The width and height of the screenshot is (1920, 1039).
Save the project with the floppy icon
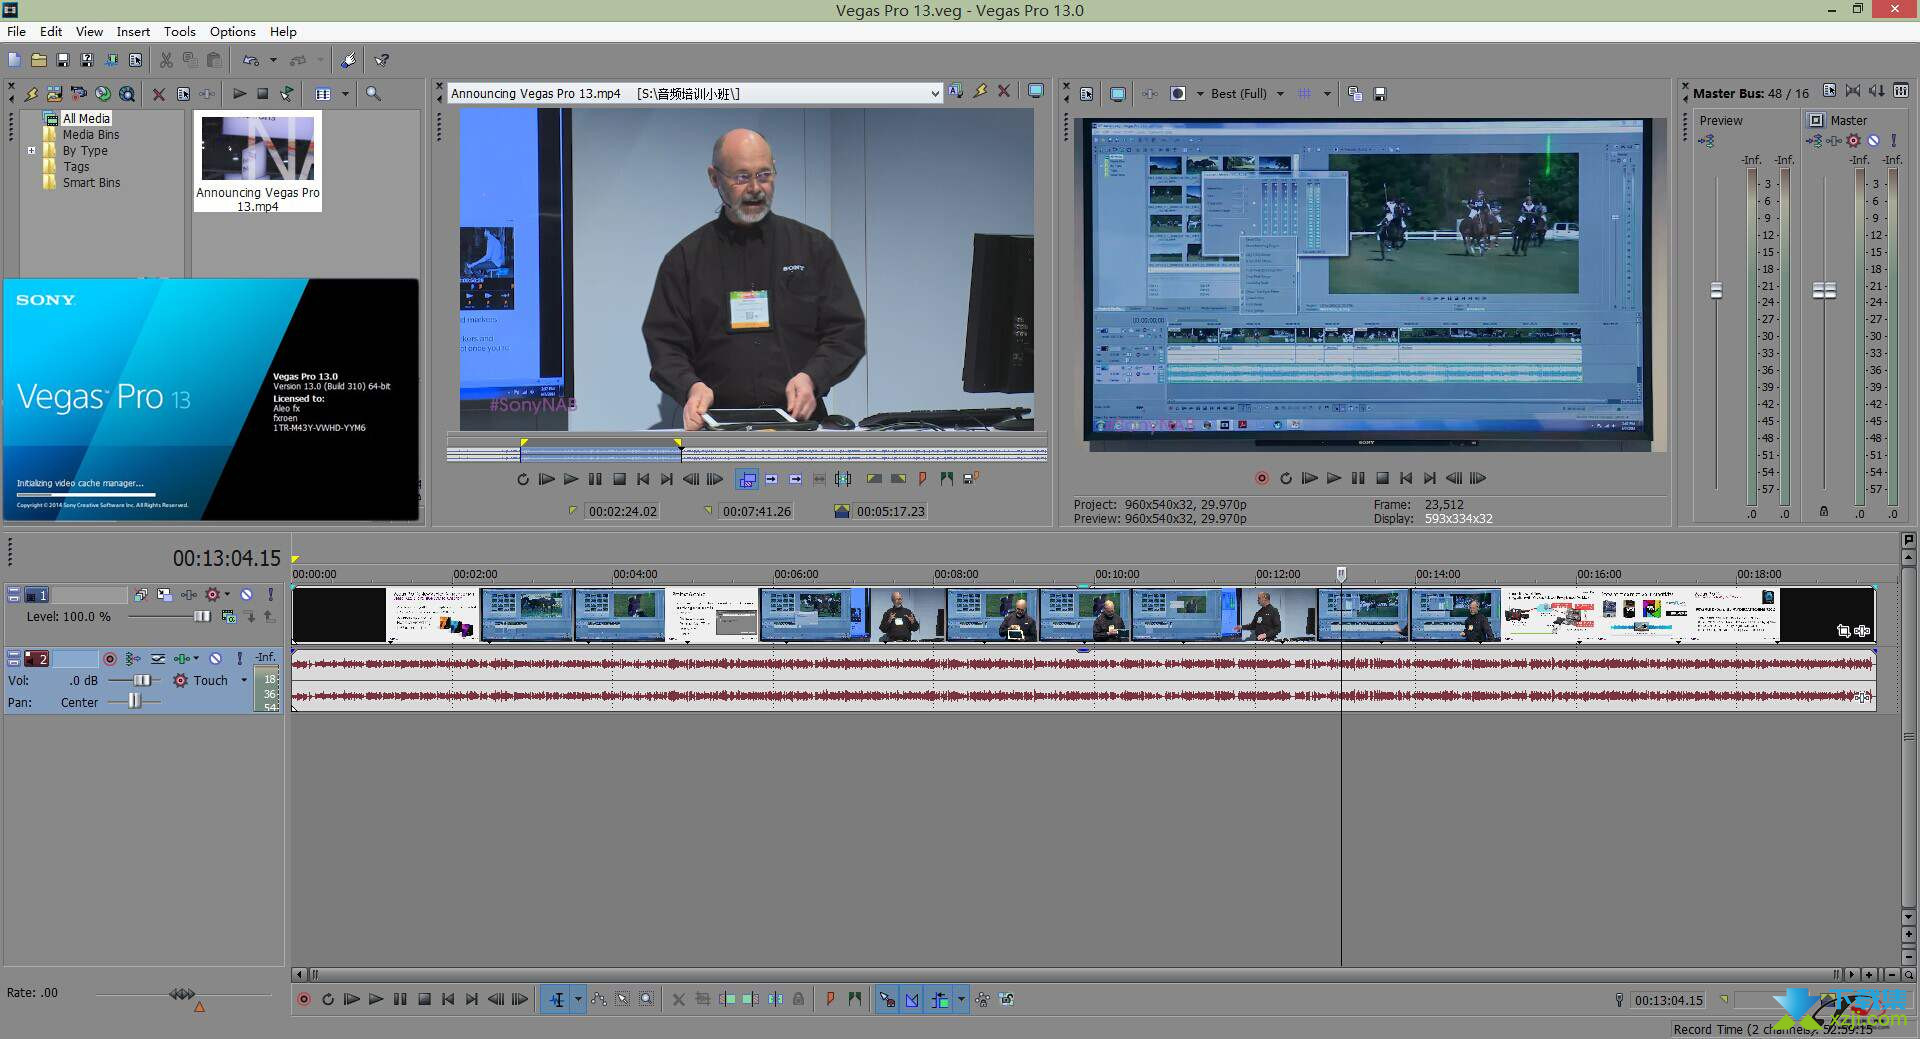(x=62, y=60)
